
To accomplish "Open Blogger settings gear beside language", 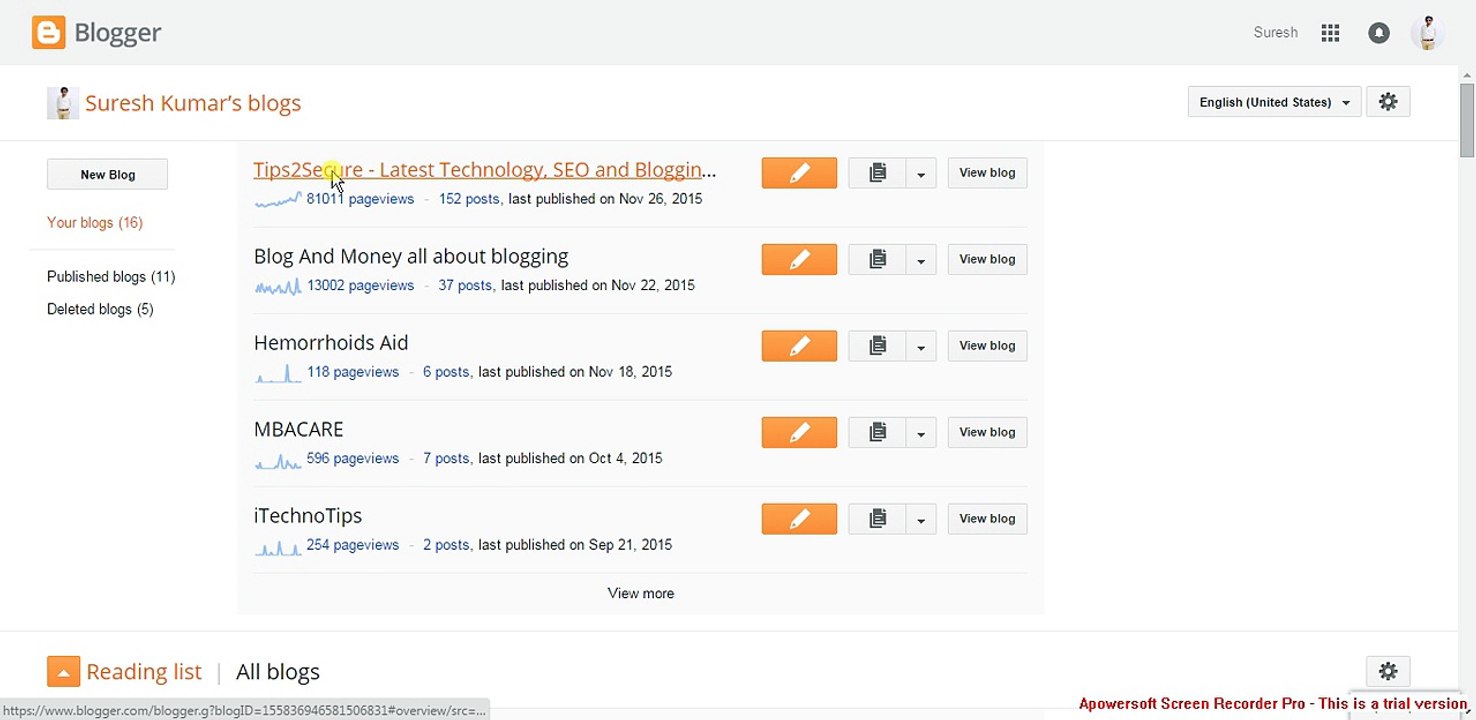I will 1388,102.
